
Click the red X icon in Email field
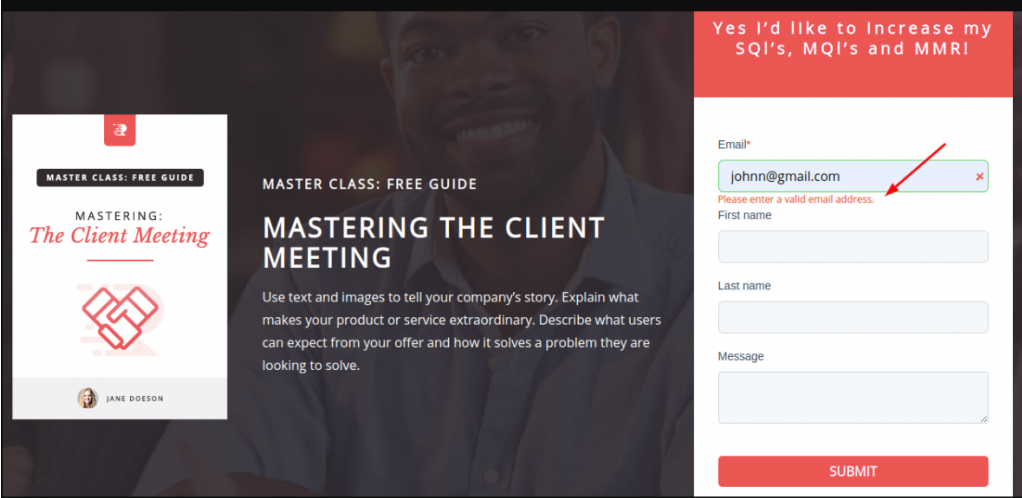point(979,177)
